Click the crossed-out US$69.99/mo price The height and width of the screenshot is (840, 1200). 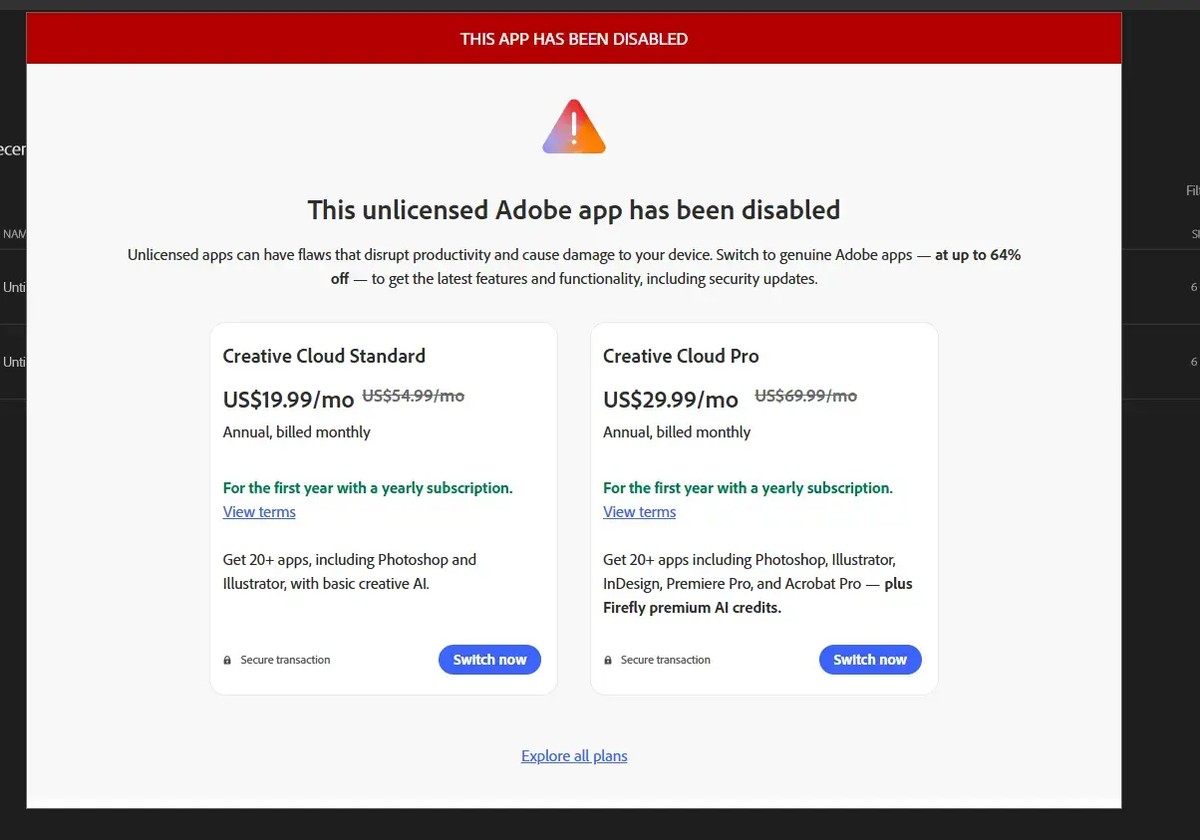[x=805, y=396]
